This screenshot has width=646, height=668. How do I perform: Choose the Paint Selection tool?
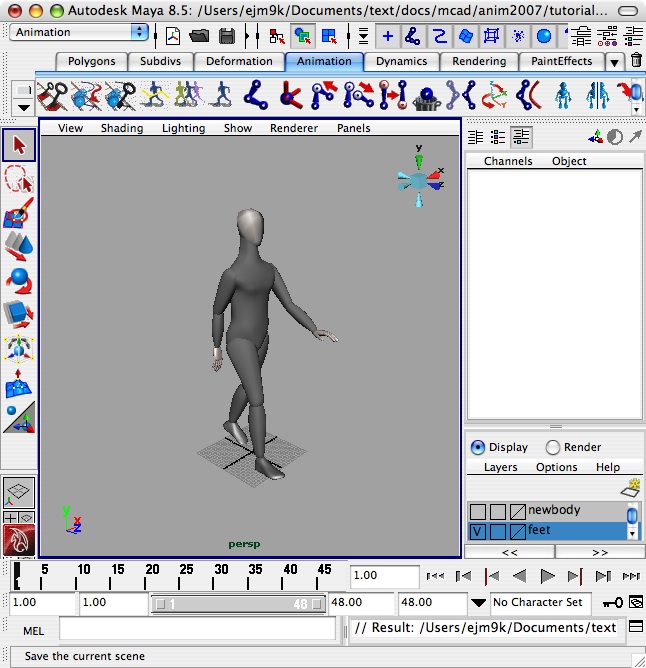click(19, 213)
